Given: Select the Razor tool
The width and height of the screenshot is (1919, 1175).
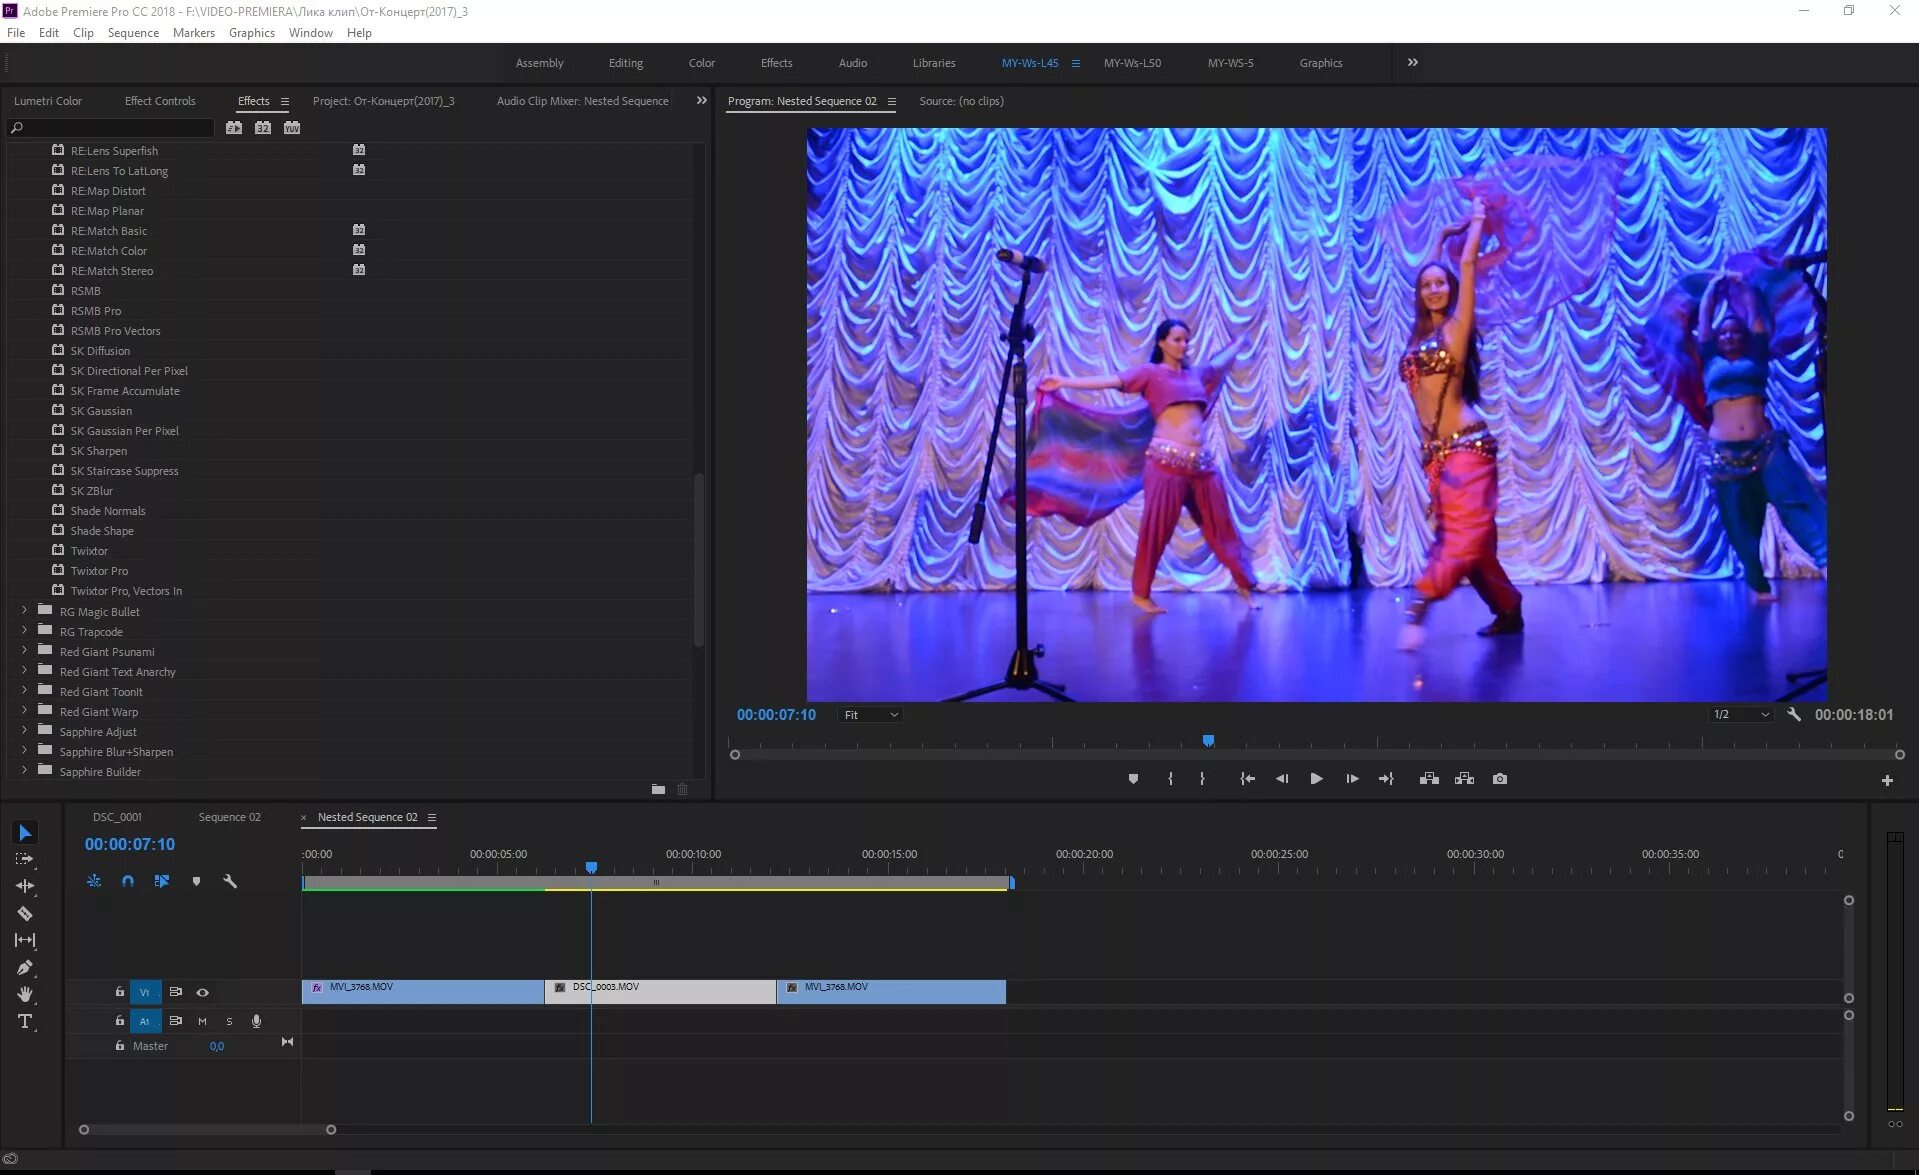Looking at the screenshot, I should coord(25,913).
